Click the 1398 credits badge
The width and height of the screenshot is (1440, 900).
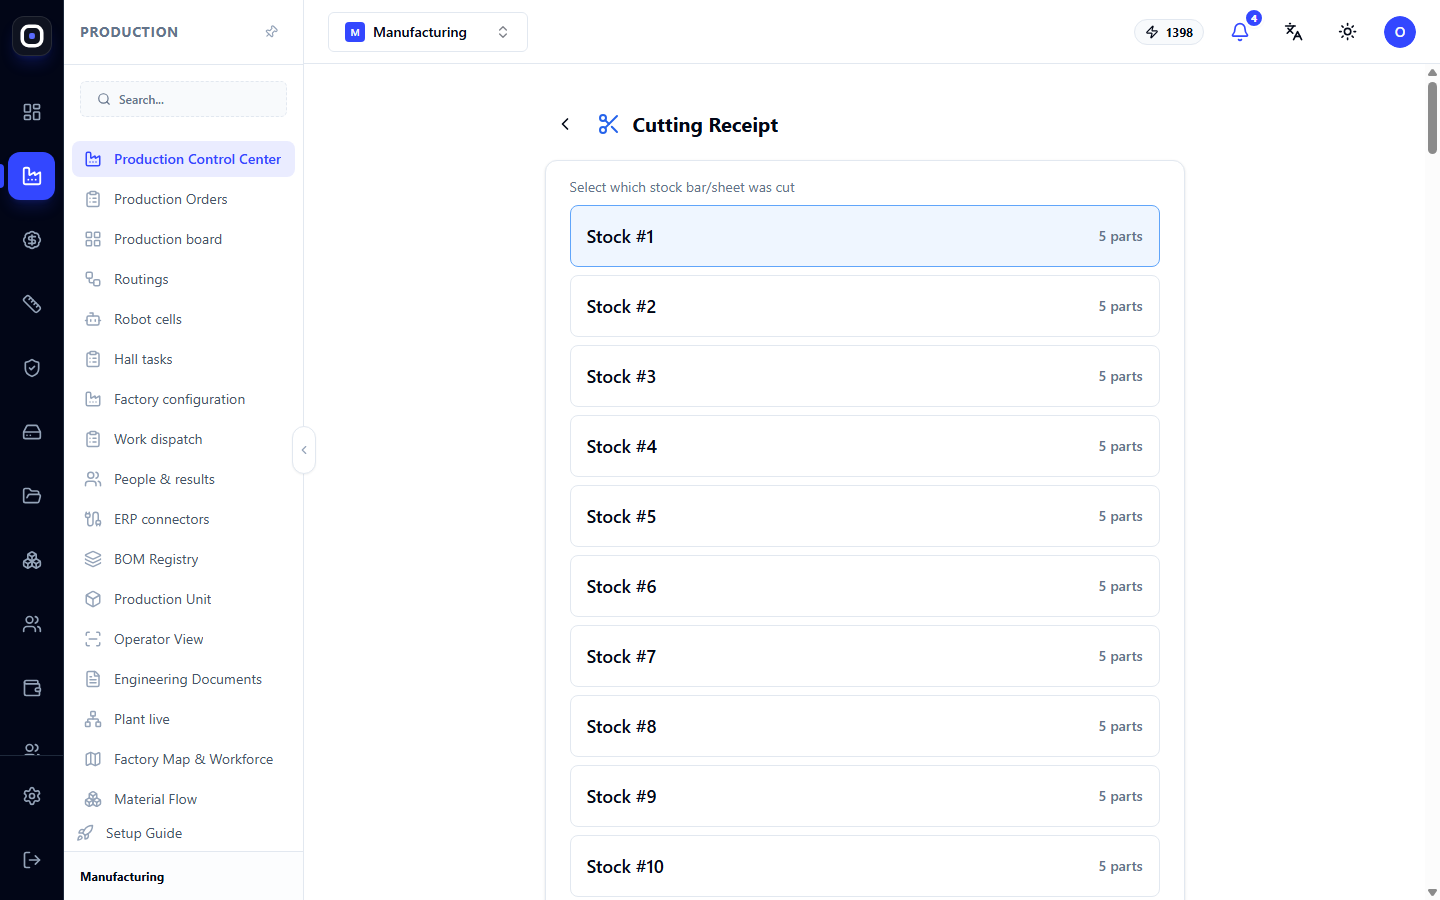(x=1169, y=32)
